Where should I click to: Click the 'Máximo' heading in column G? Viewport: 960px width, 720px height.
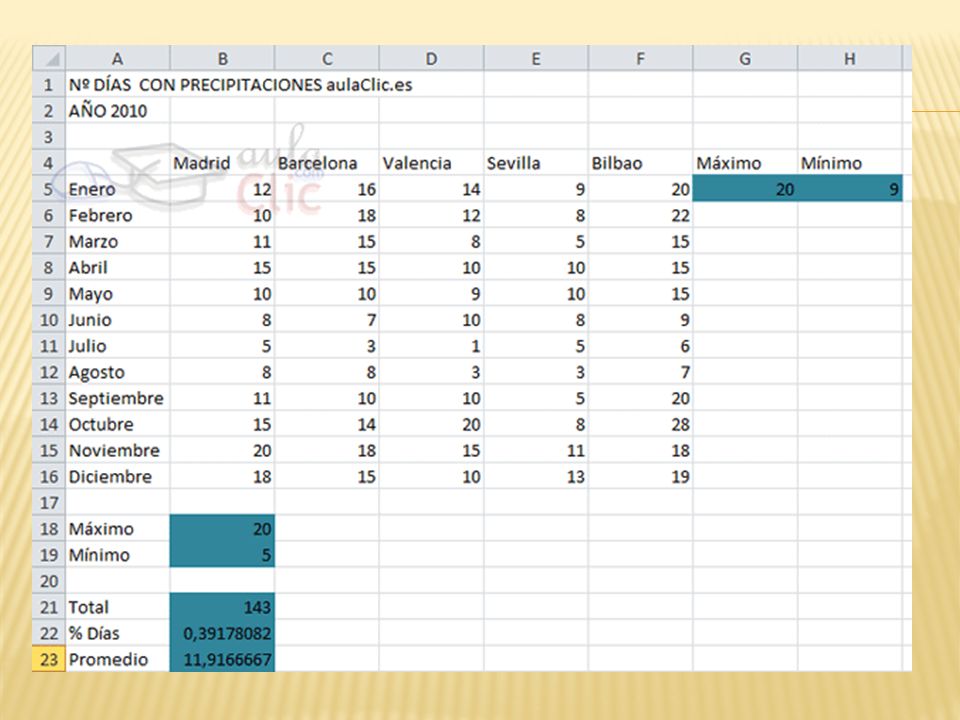point(745,163)
